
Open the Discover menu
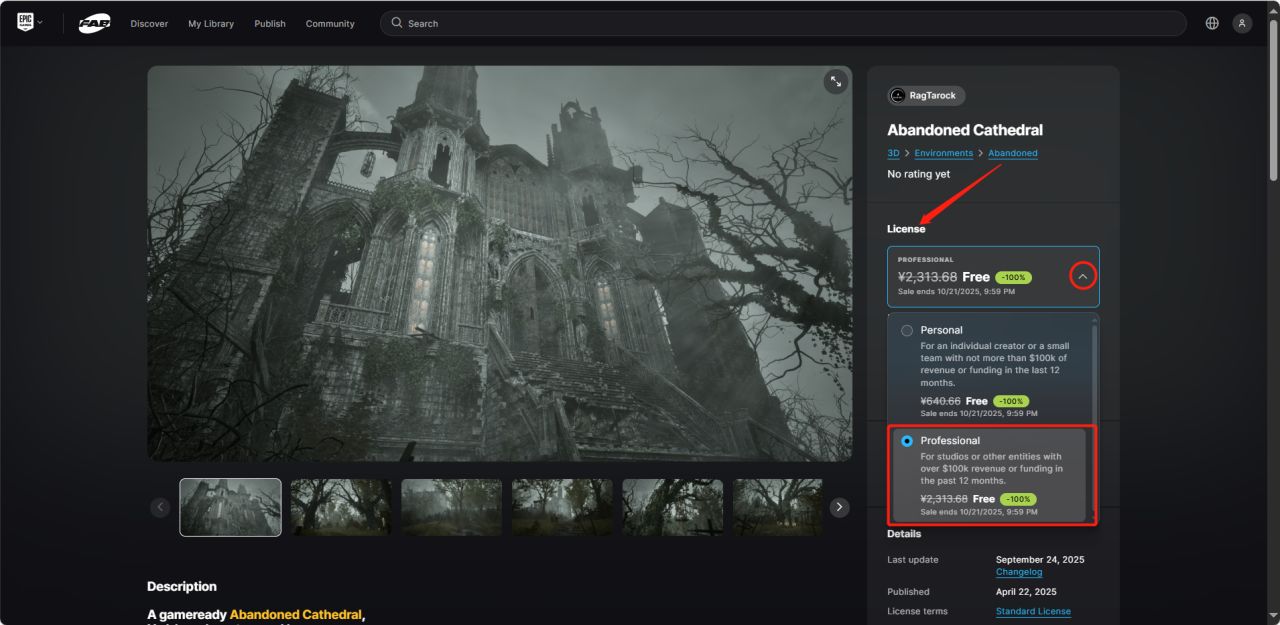[149, 23]
